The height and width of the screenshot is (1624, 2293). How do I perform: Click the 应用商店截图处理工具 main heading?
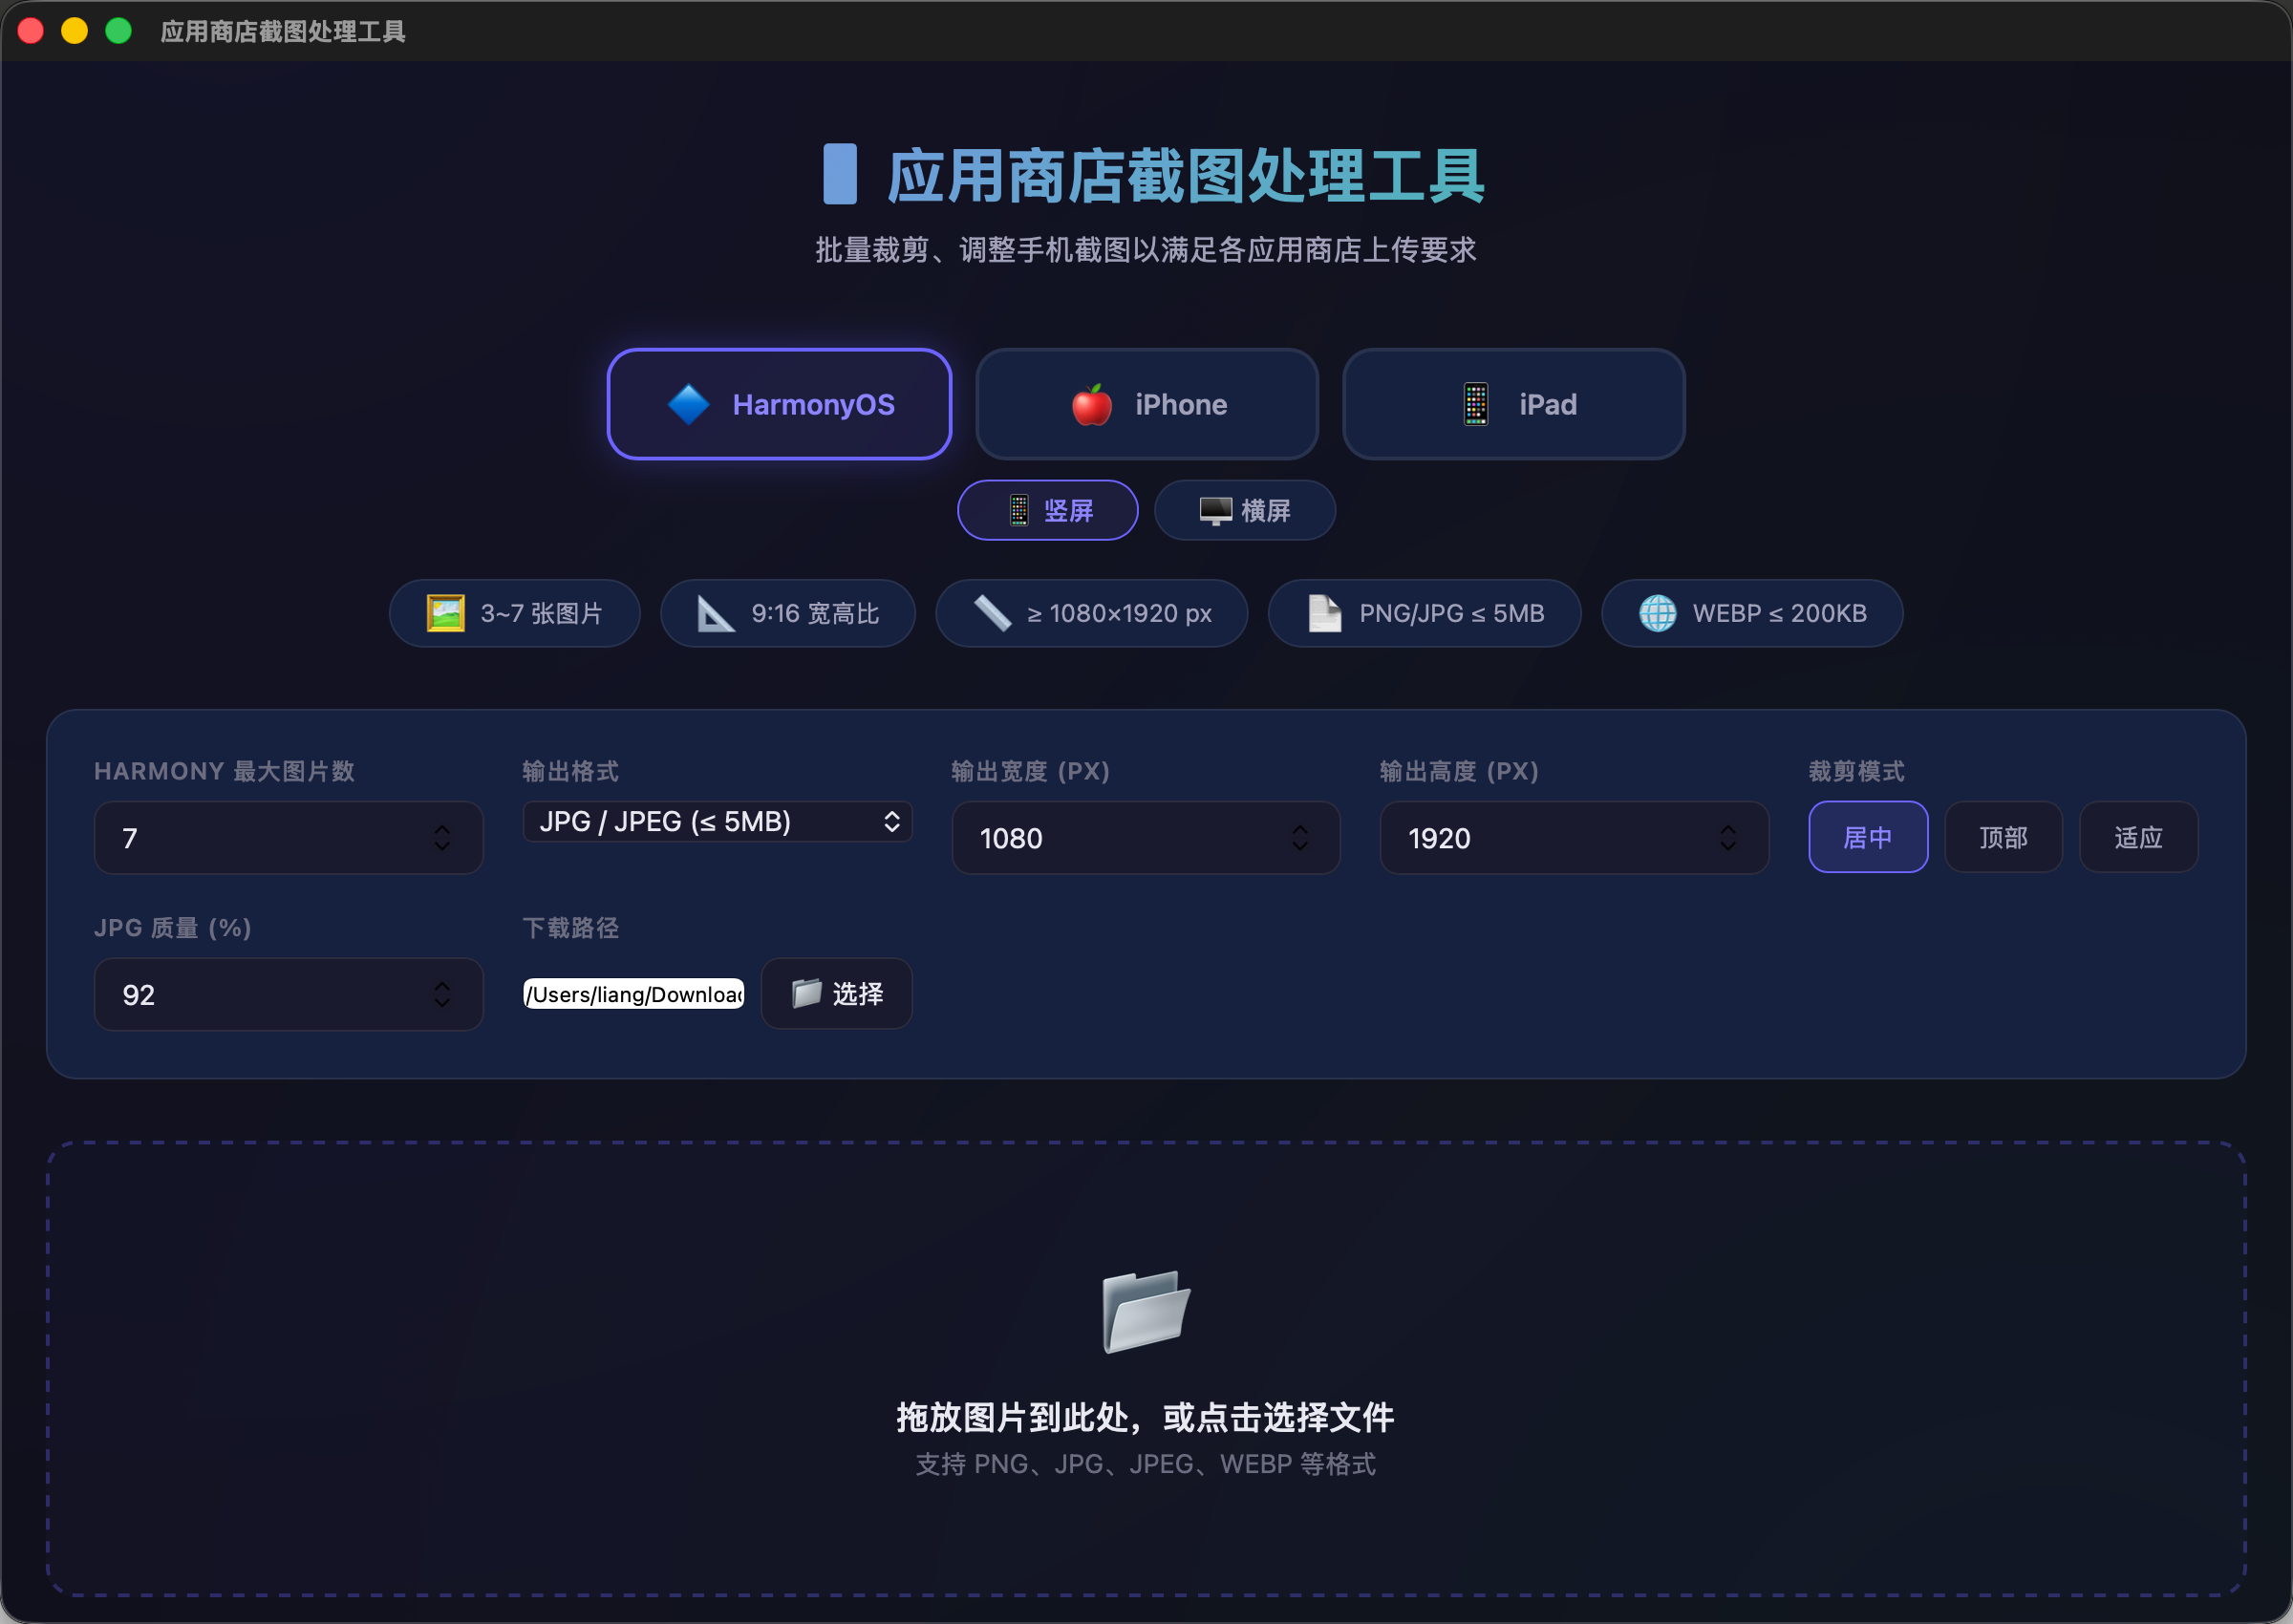click(x=1186, y=176)
